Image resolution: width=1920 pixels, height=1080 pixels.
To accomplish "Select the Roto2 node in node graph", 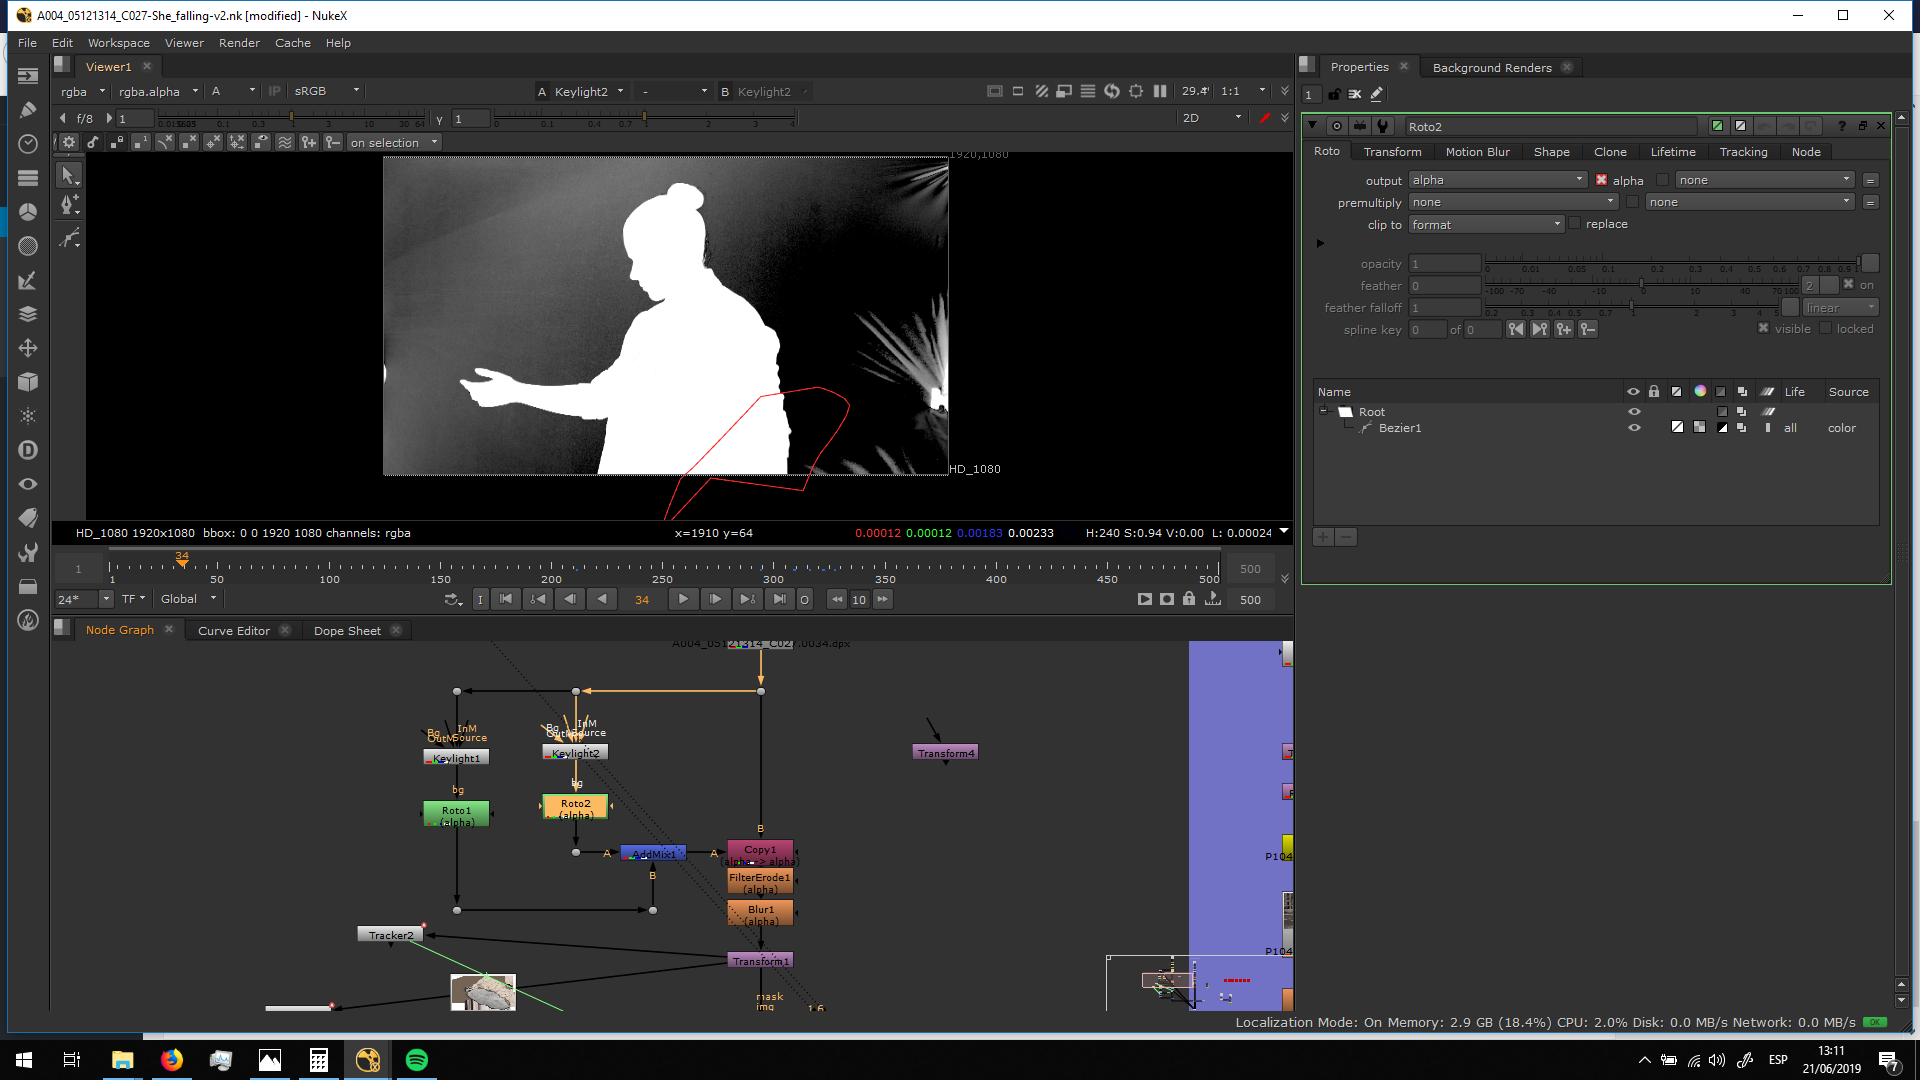I will point(575,807).
